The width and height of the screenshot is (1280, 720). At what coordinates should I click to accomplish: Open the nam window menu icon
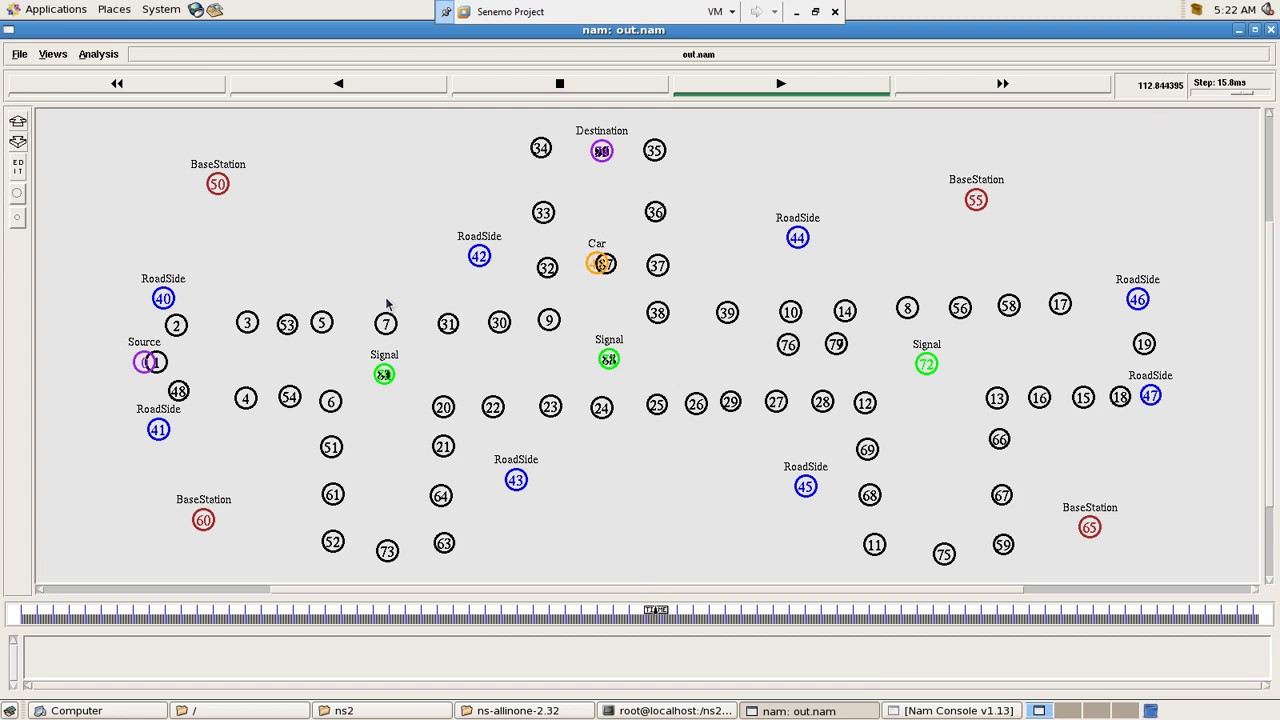tap(8, 30)
